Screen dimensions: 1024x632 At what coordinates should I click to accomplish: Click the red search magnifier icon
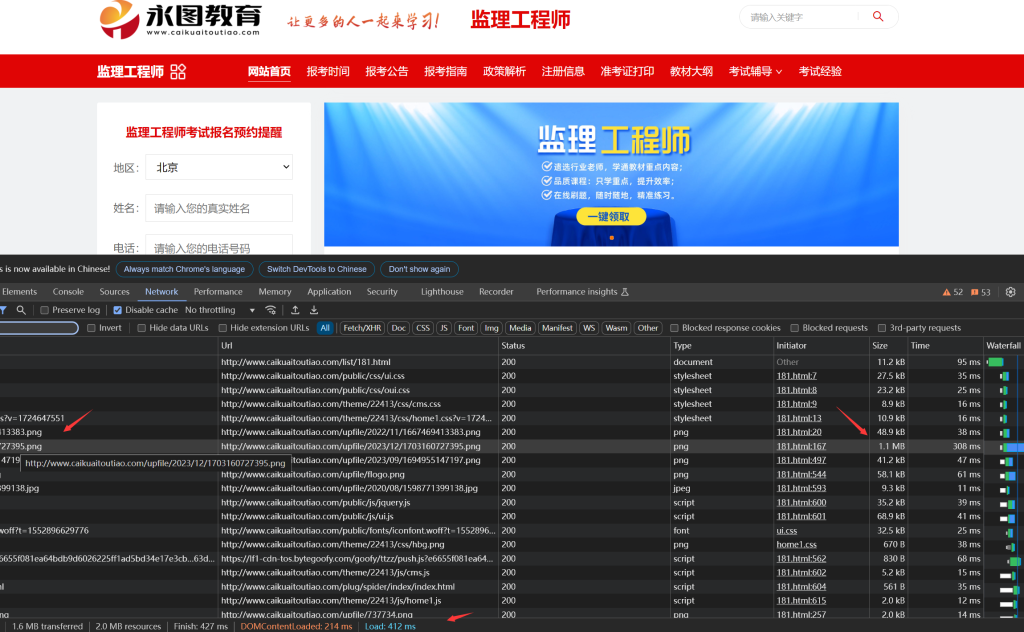point(878,17)
